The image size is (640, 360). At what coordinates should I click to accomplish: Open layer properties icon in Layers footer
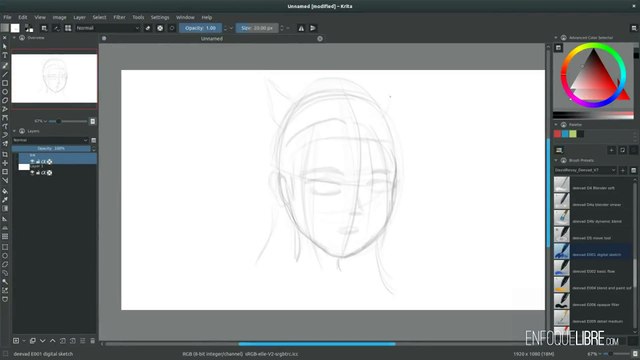coord(82,340)
